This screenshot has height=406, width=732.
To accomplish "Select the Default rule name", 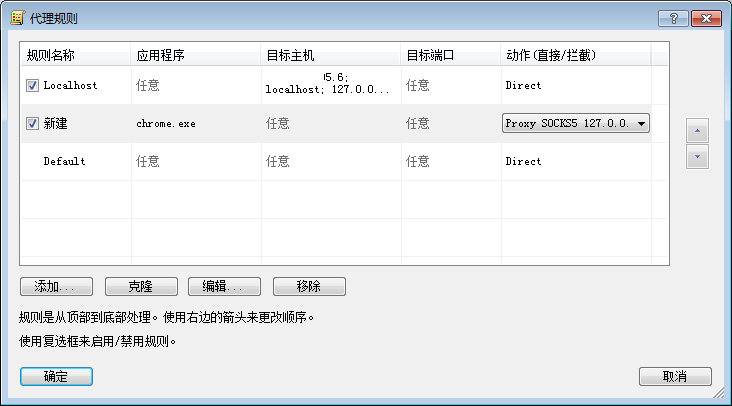I will [x=64, y=161].
